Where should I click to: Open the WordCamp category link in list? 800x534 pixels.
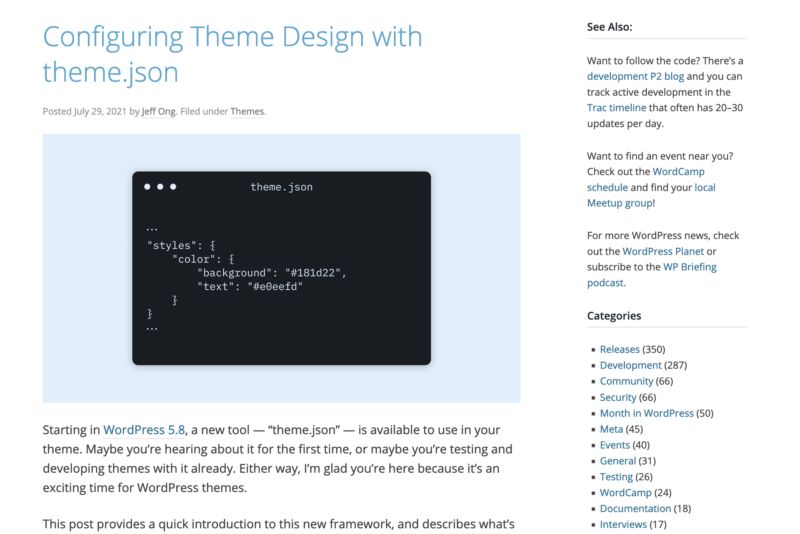point(626,493)
